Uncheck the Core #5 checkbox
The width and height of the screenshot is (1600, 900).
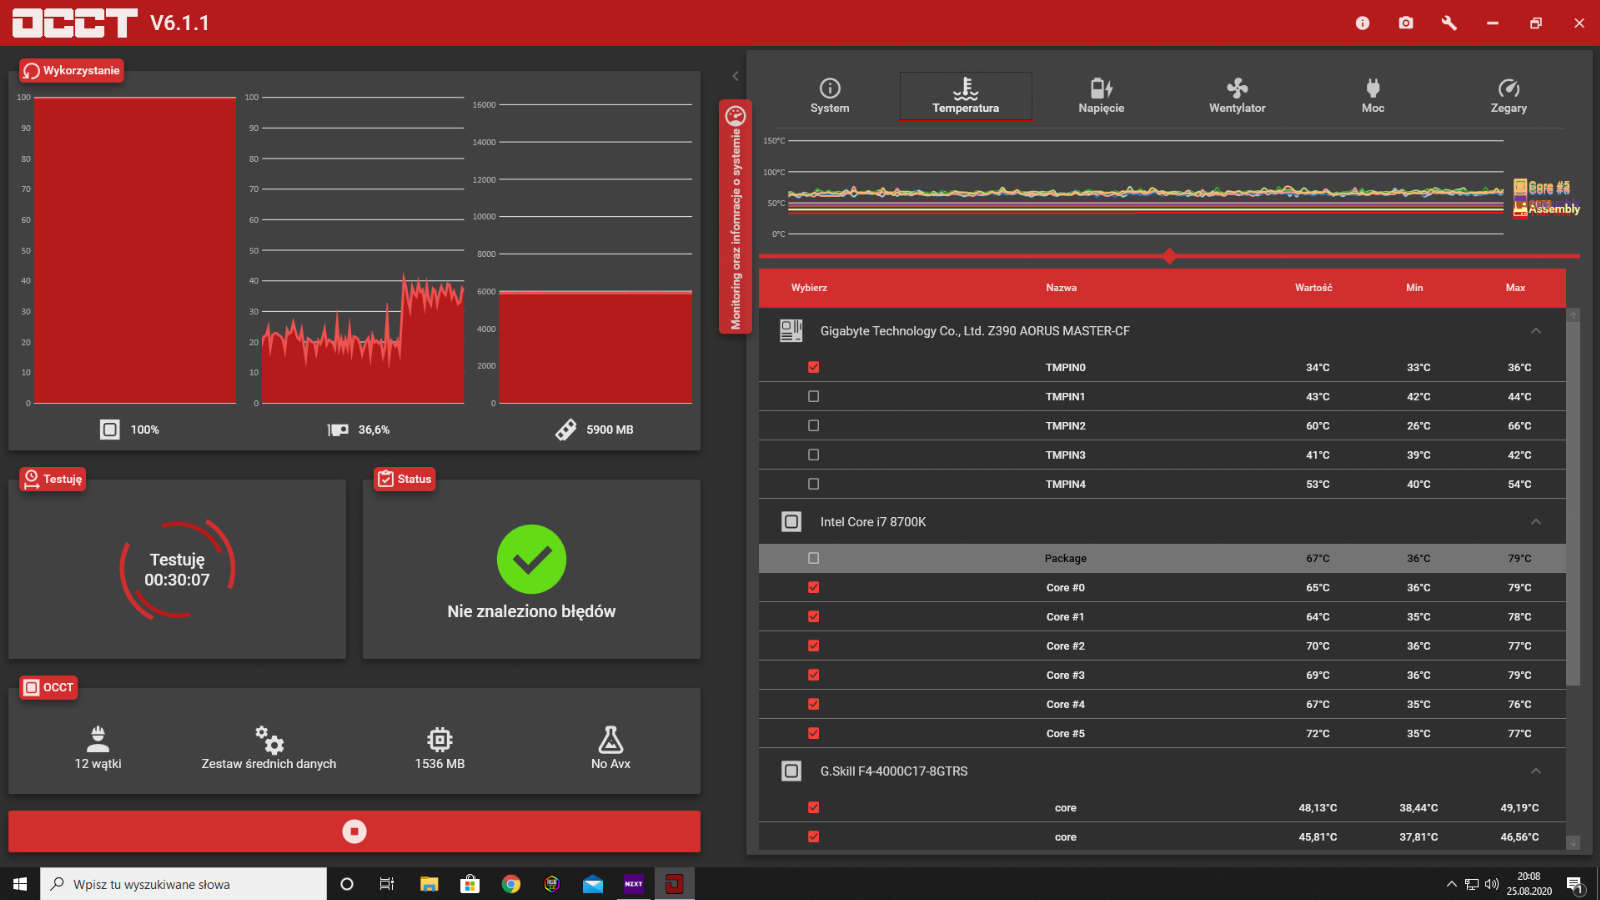click(x=814, y=733)
